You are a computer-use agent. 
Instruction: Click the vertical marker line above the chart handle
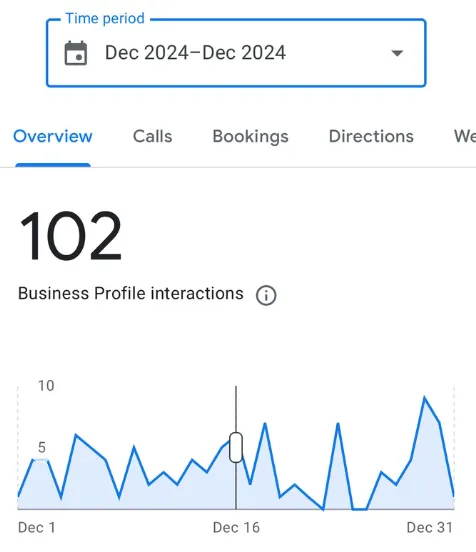coord(236,409)
